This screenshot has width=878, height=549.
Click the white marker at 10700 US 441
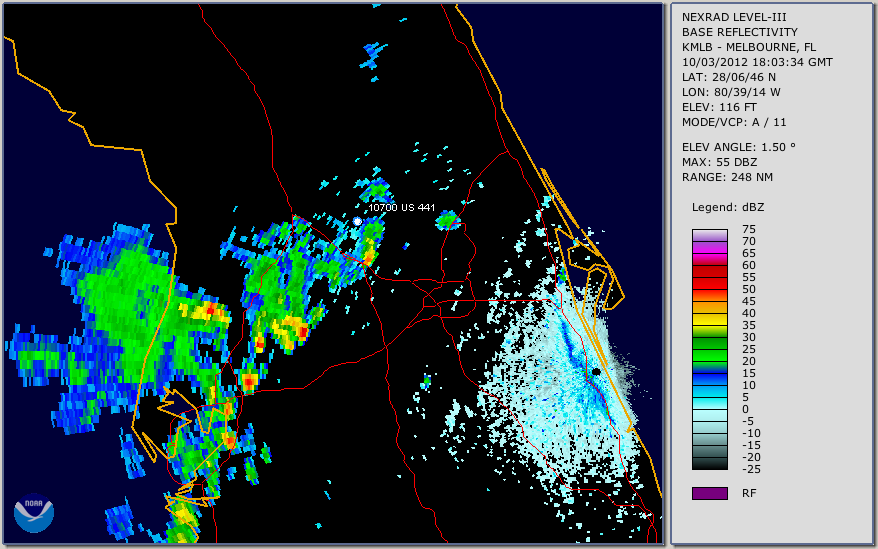(357, 222)
